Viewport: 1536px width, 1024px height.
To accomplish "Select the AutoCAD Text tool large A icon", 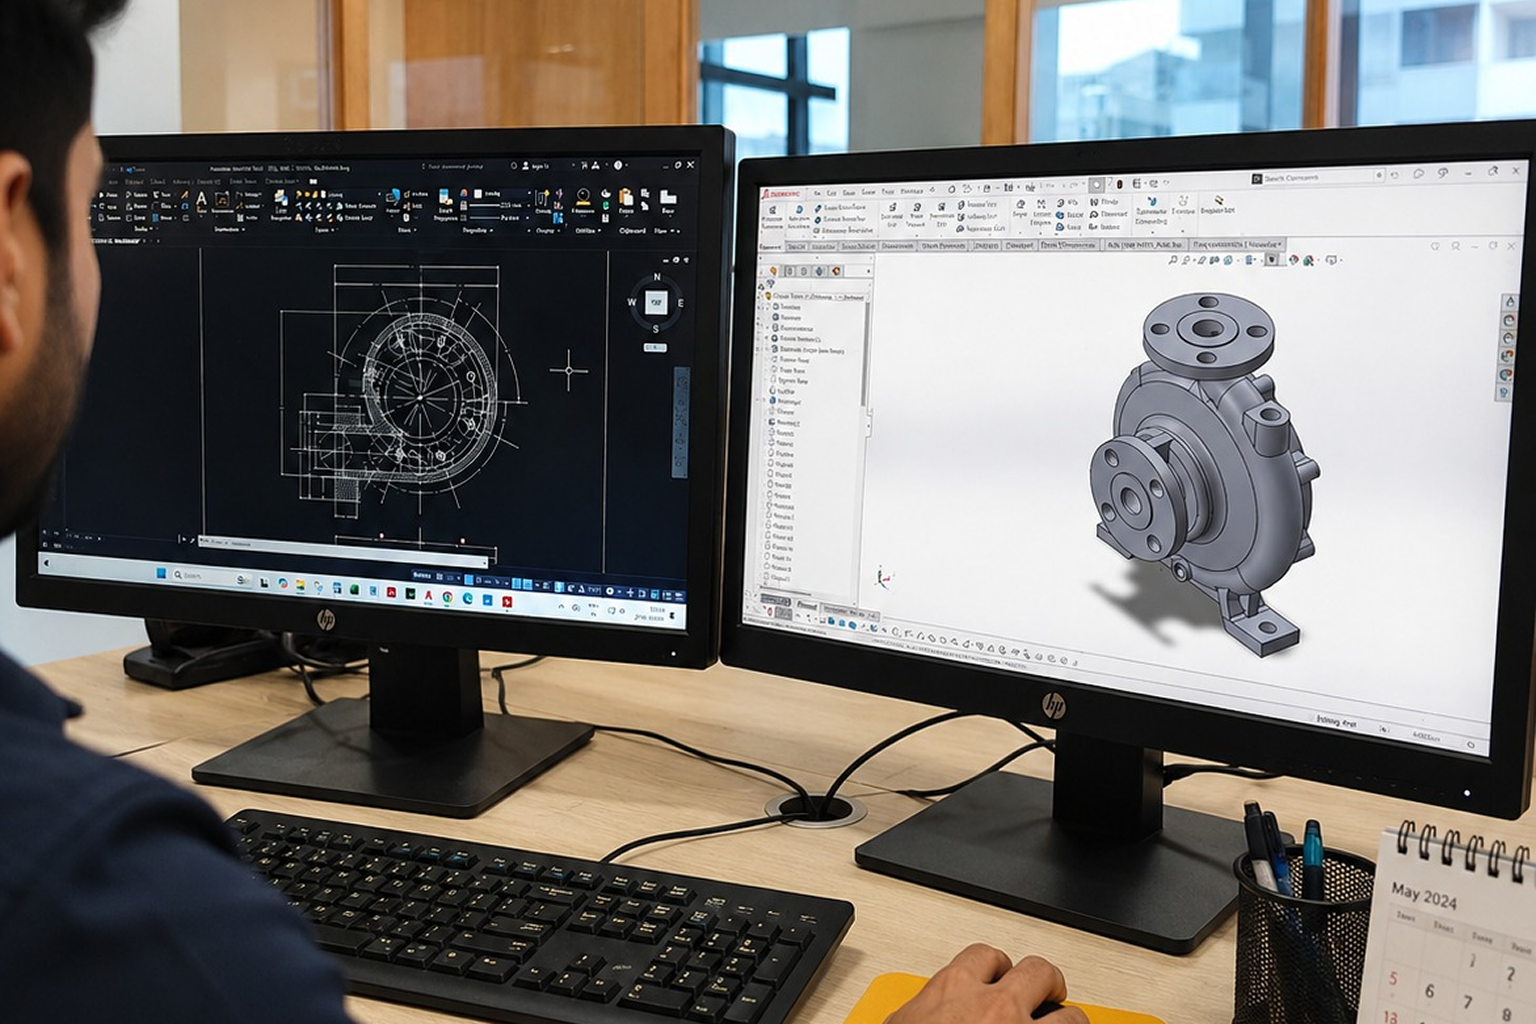I will [x=201, y=198].
